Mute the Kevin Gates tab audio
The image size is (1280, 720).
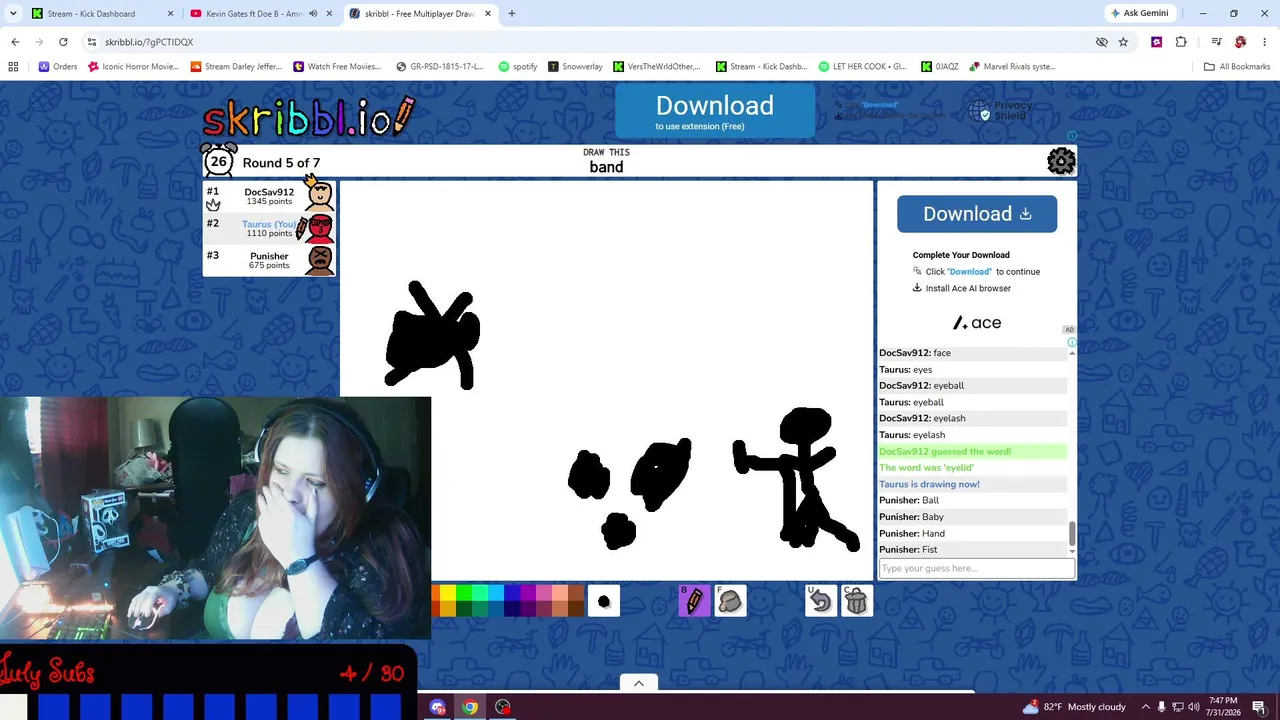coord(313,14)
